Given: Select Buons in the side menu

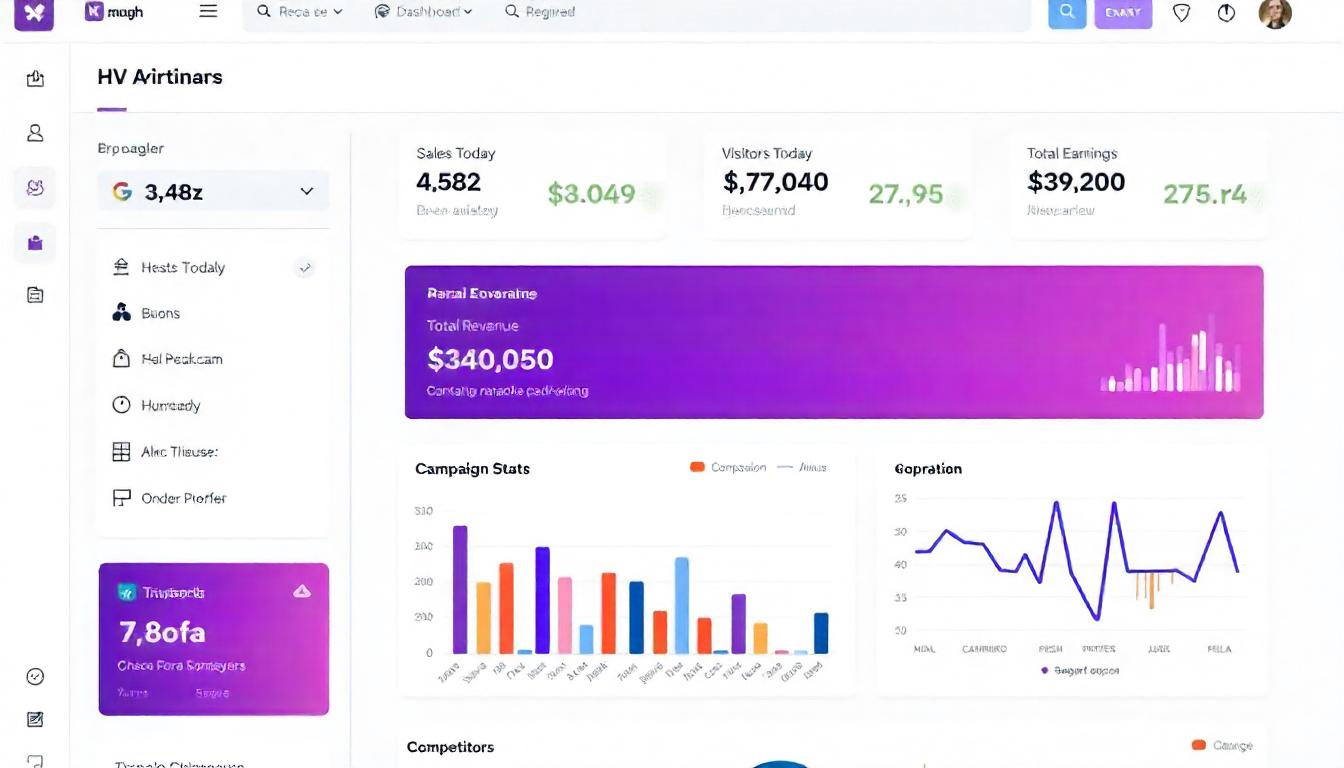Looking at the screenshot, I should 160,313.
